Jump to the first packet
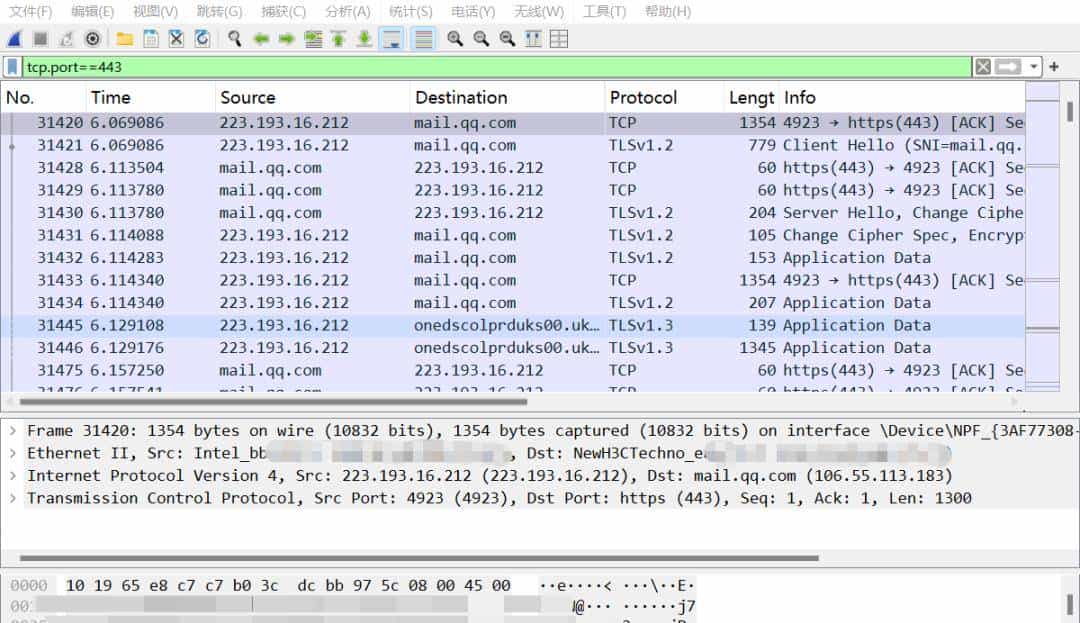Image resolution: width=1080 pixels, height=623 pixels. pos(338,39)
